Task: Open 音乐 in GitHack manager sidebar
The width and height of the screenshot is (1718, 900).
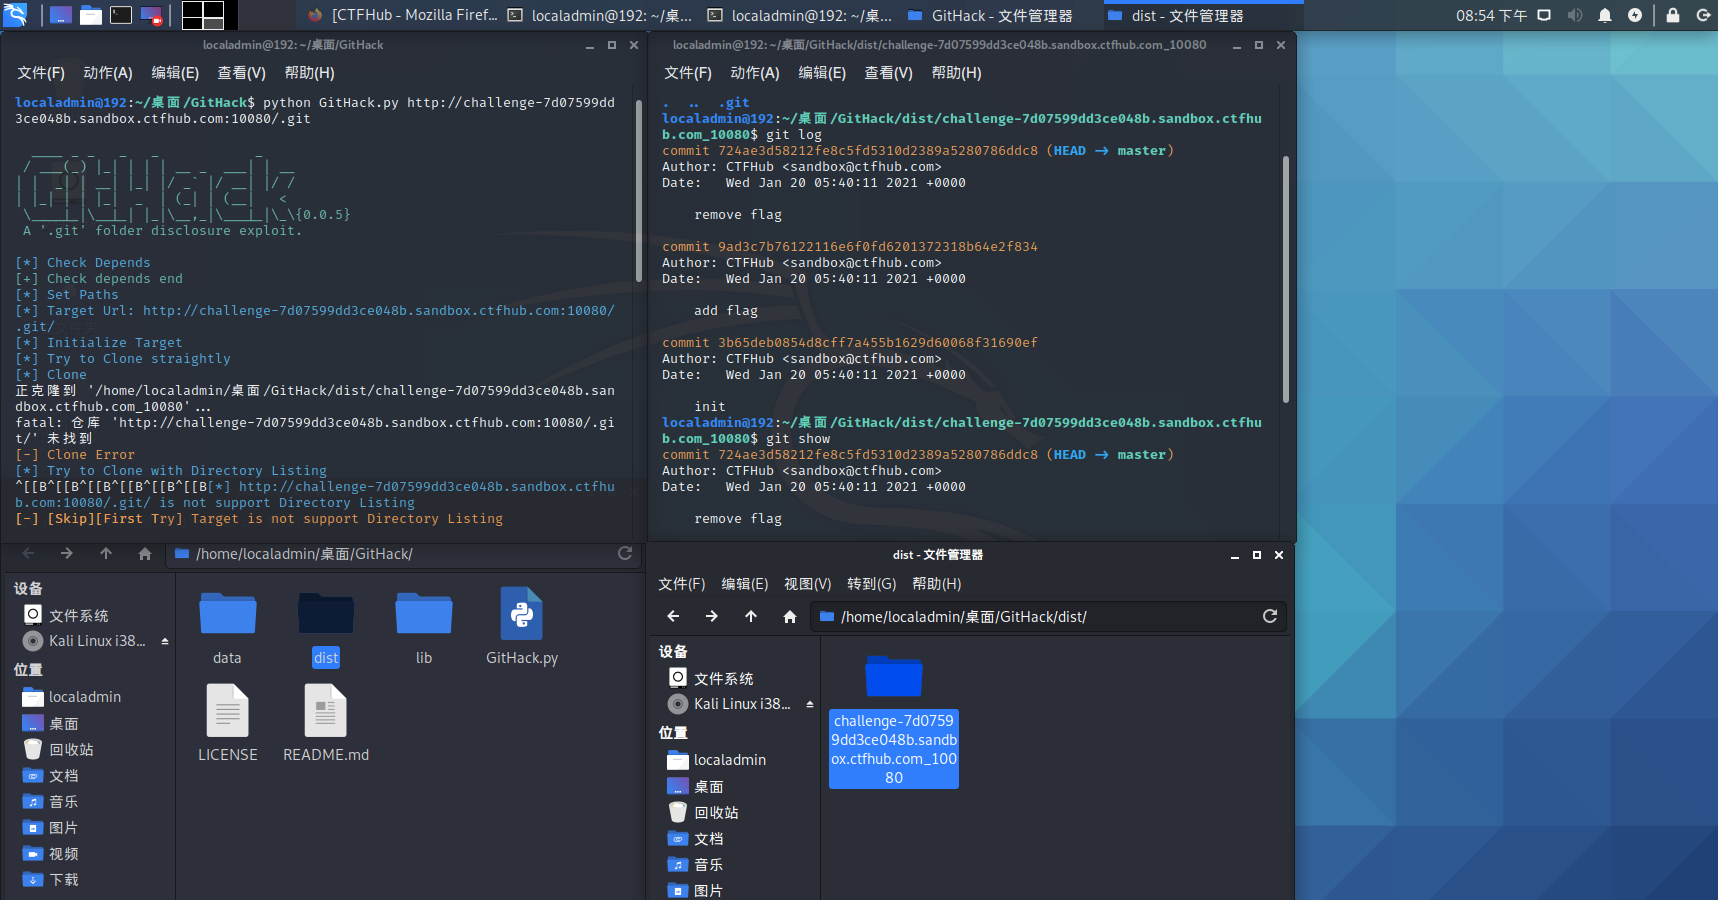Action: click(64, 801)
